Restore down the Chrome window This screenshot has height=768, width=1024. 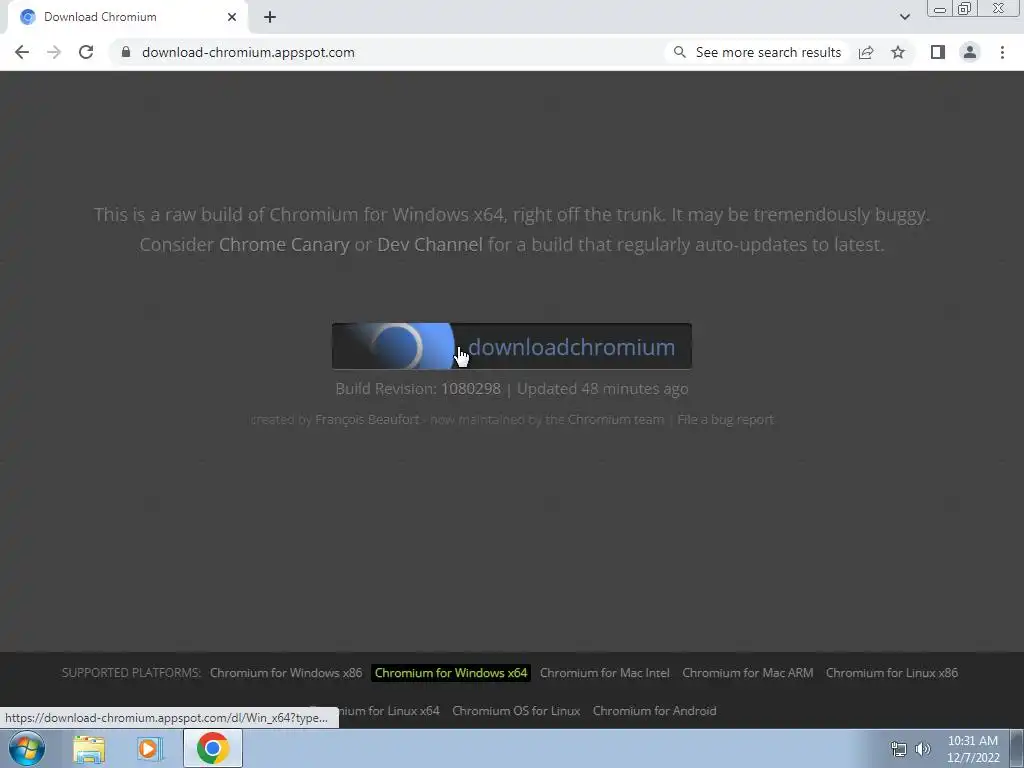(964, 9)
